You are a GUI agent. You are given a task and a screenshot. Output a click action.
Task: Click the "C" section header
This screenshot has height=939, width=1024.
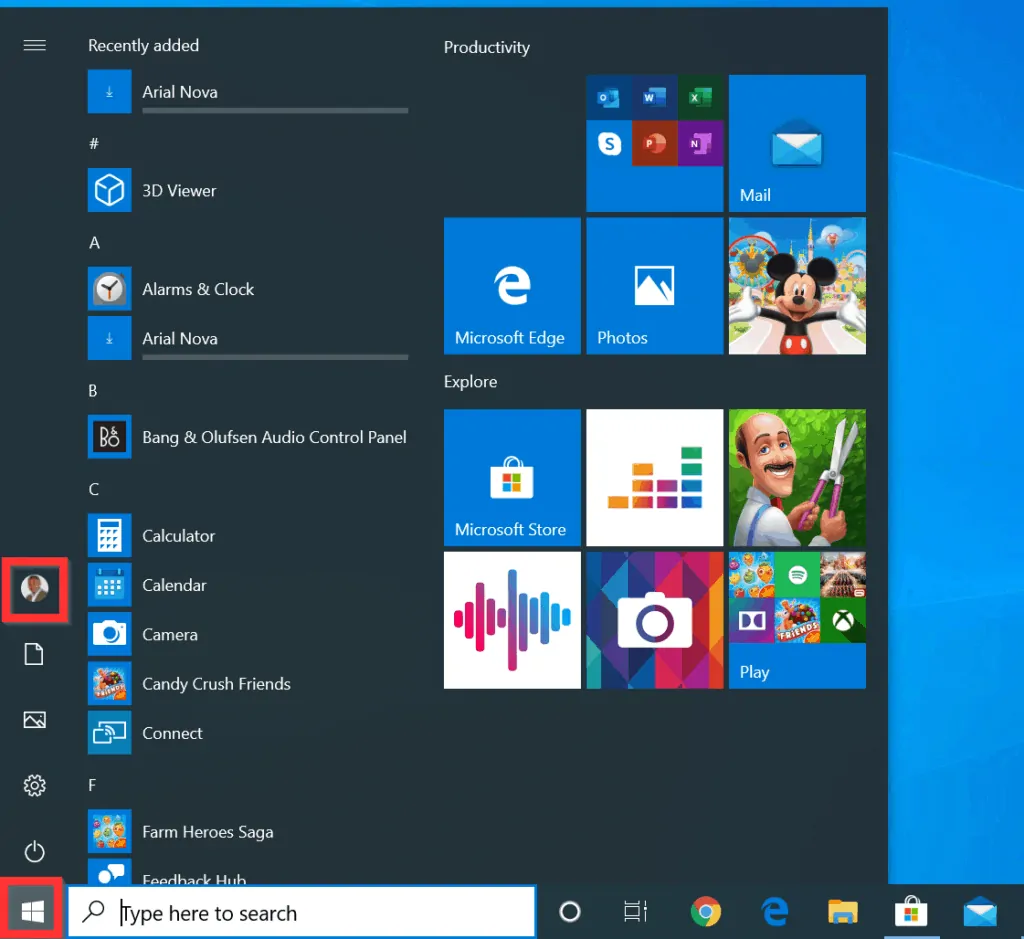point(93,489)
